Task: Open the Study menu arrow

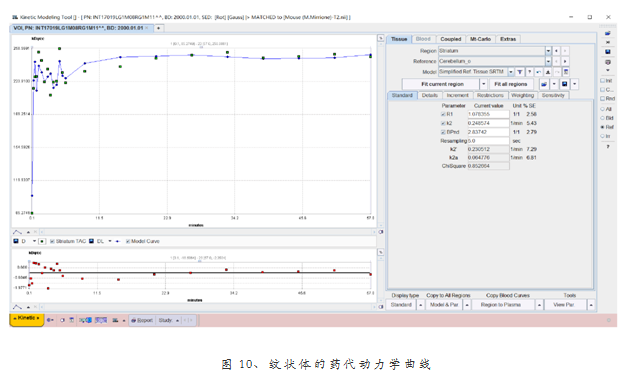Action: coord(178,321)
